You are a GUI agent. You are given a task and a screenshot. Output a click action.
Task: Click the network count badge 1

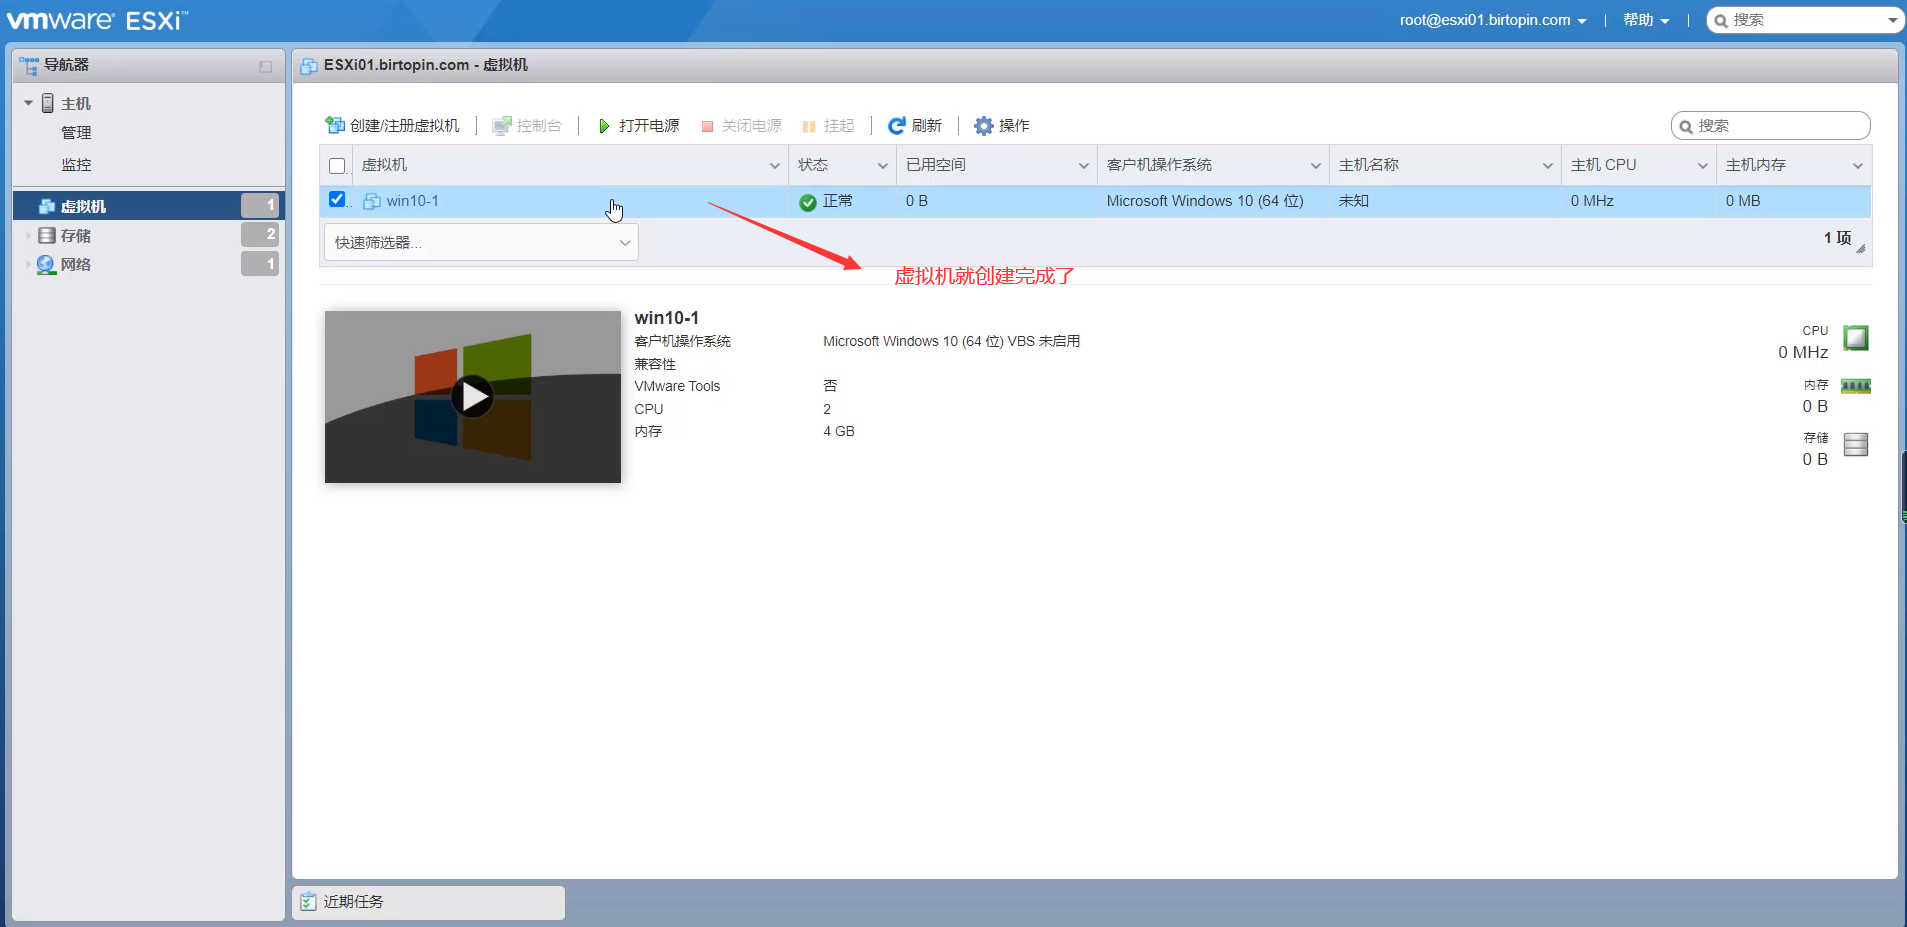point(260,264)
